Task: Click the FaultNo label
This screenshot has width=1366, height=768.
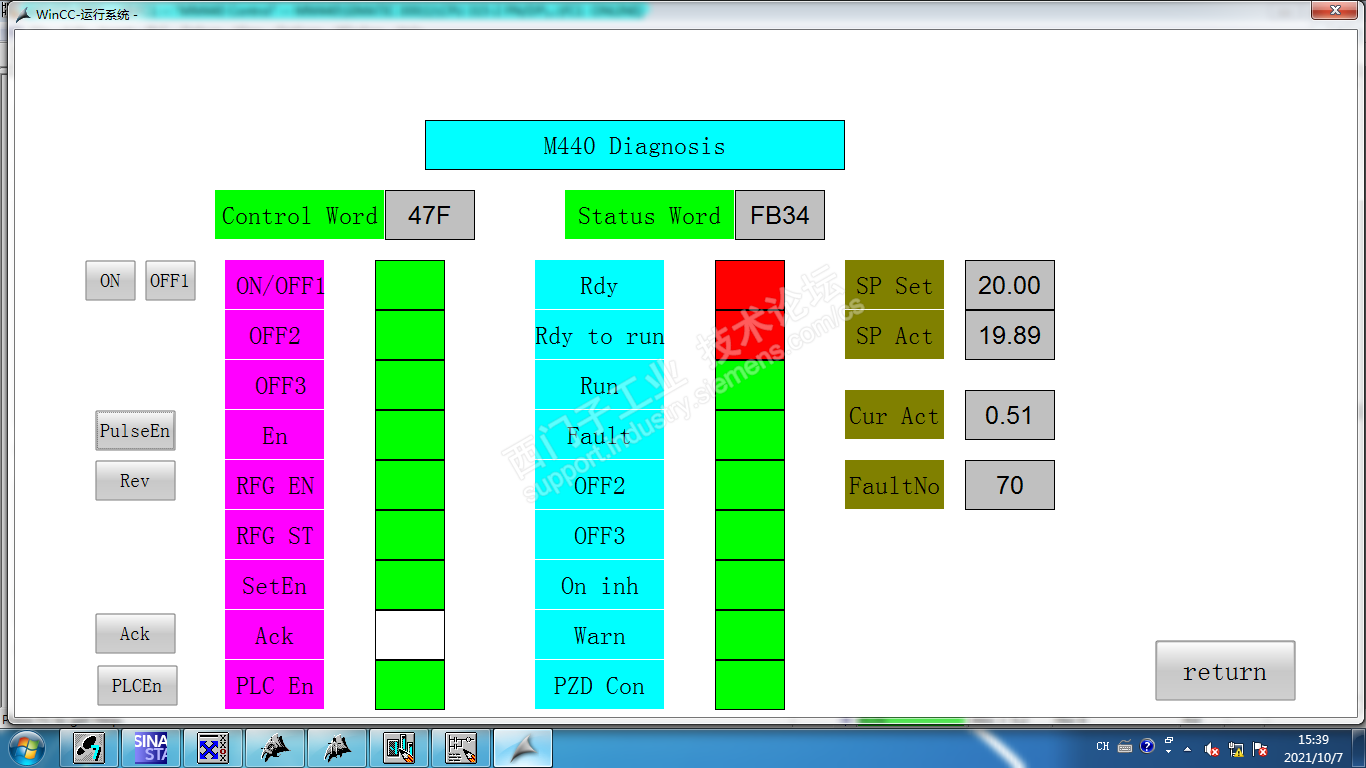Action: pos(894,485)
